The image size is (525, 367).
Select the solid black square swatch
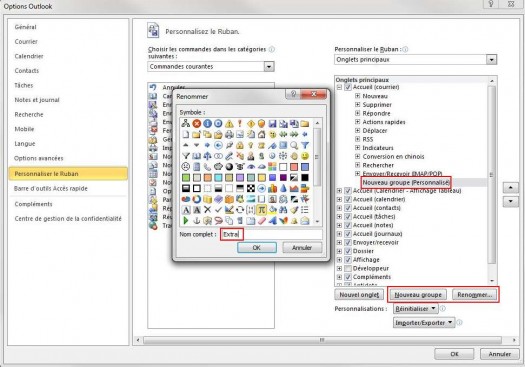coord(305,177)
